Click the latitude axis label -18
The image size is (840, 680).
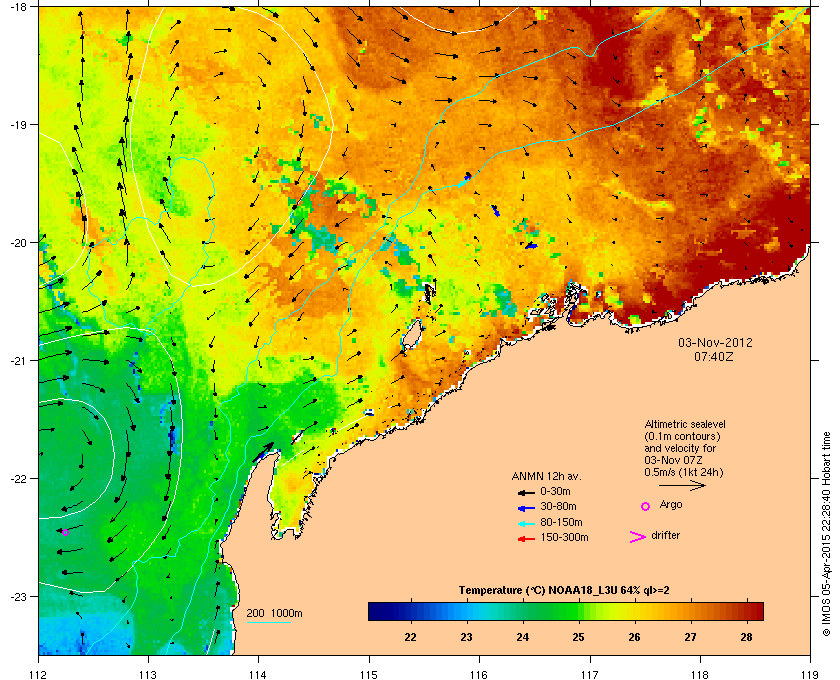point(17,6)
